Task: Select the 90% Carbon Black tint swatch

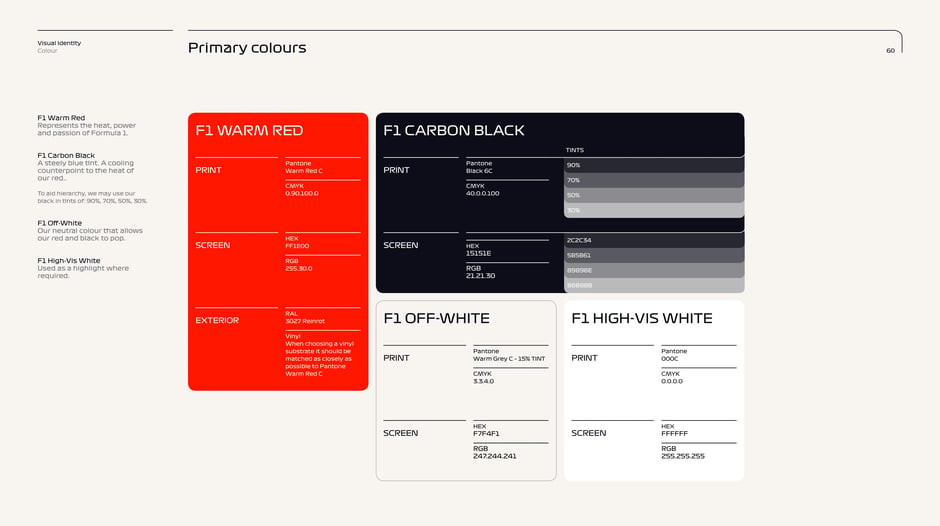Action: point(654,165)
